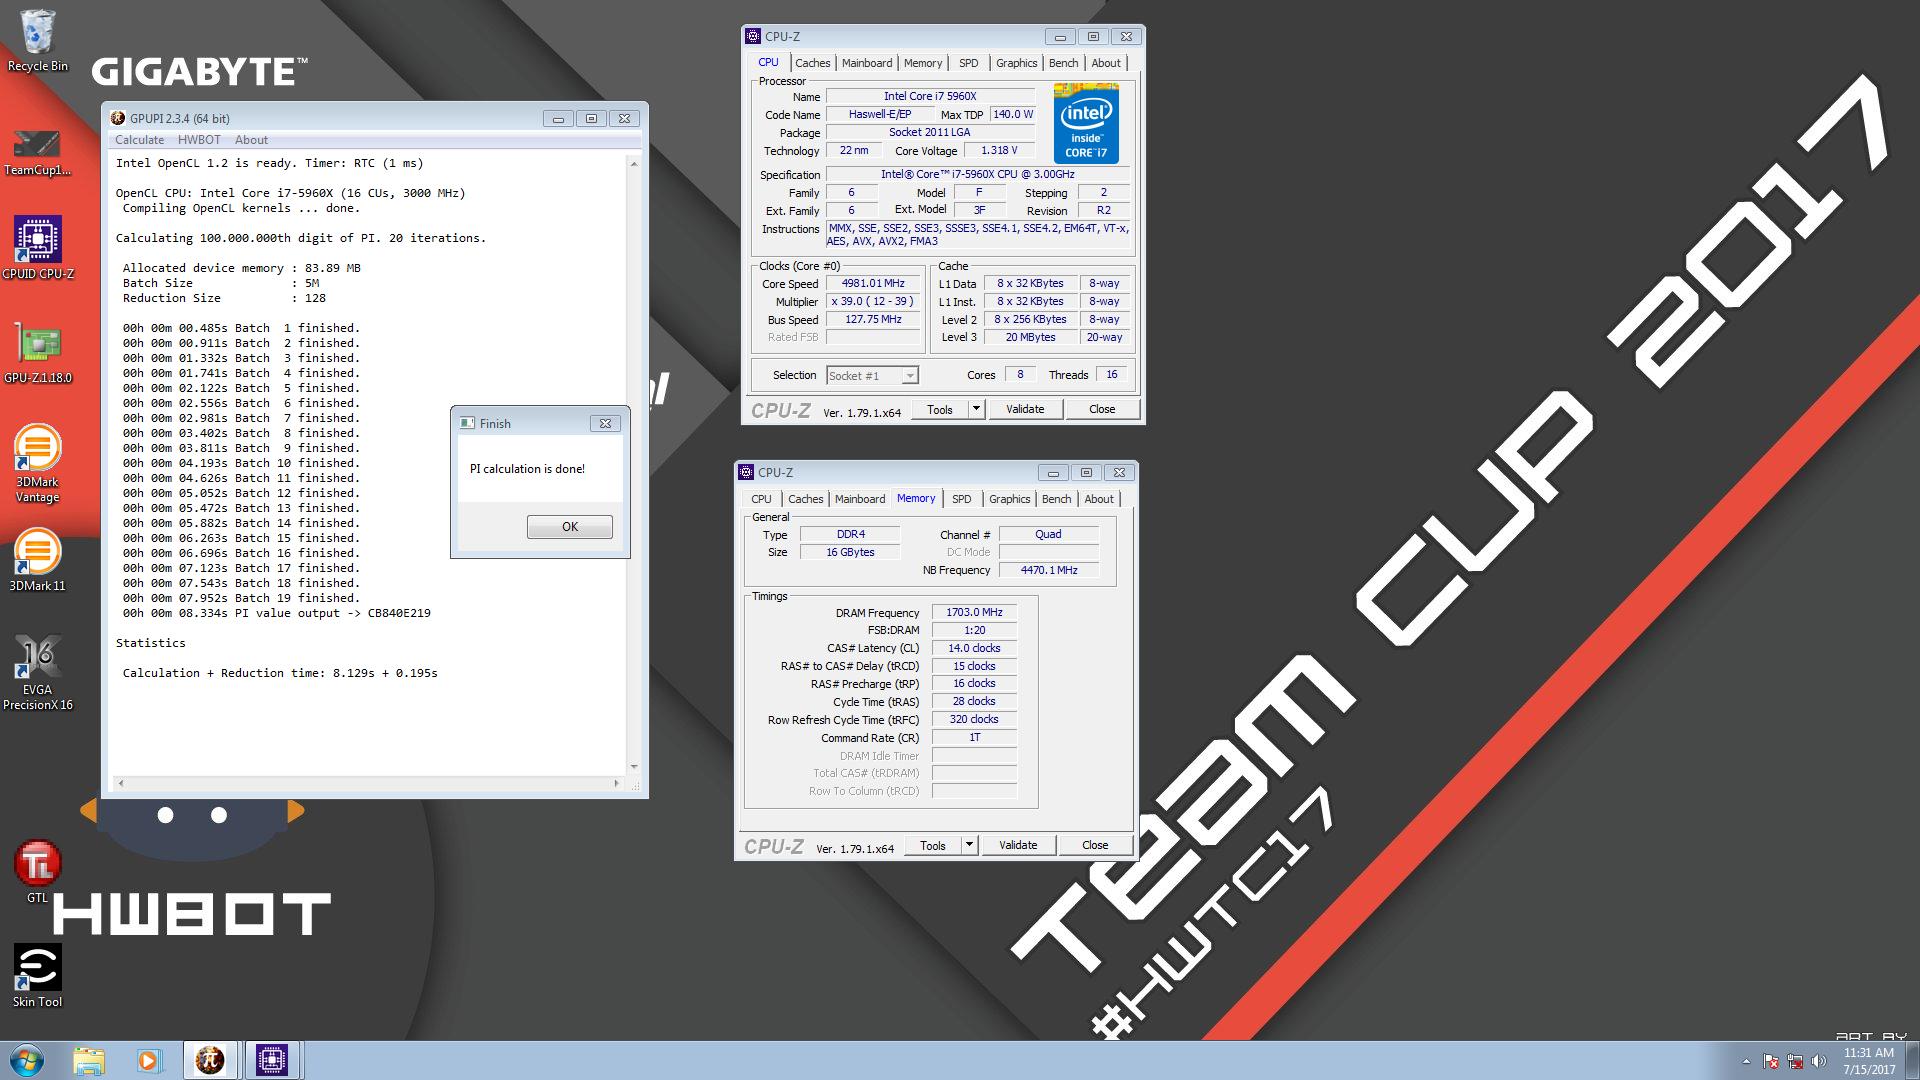Screen dimensions: 1920x1080
Task: Switch to GPUPI taskbar button
Action: pos(210,1061)
